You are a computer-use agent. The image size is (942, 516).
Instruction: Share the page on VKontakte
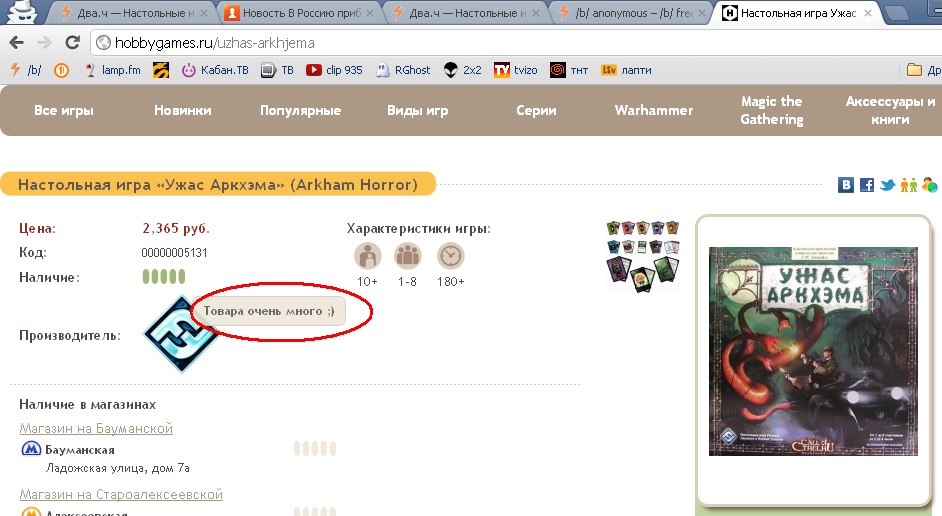tap(845, 185)
